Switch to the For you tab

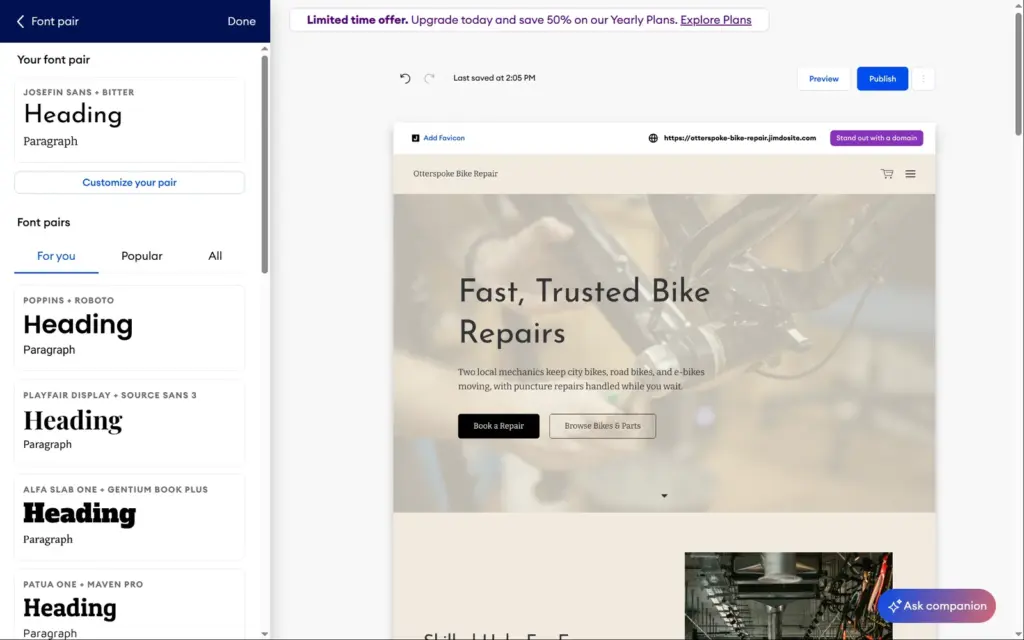pos(56,256)
